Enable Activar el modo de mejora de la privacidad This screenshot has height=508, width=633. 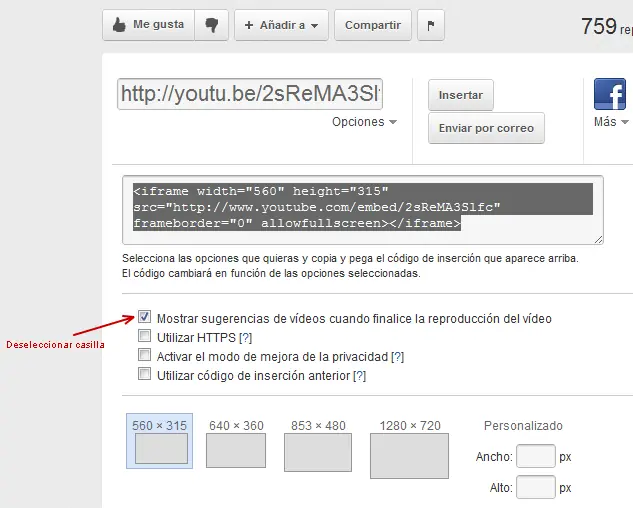(144, 355)
